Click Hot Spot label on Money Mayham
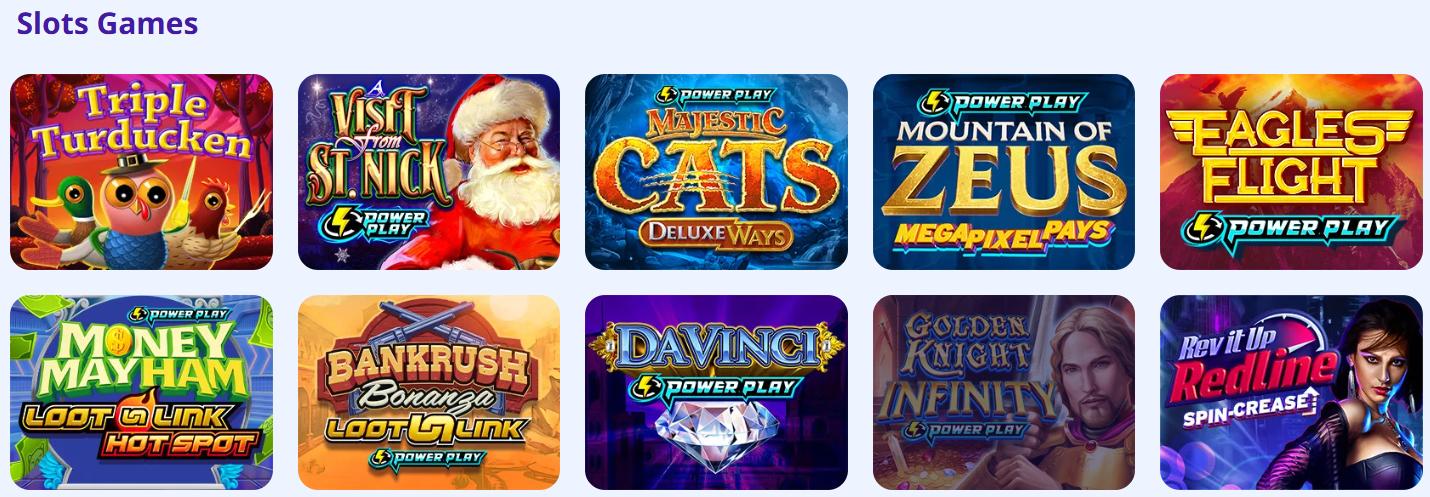The image size is (1430, 497). (x=178, y=442)
